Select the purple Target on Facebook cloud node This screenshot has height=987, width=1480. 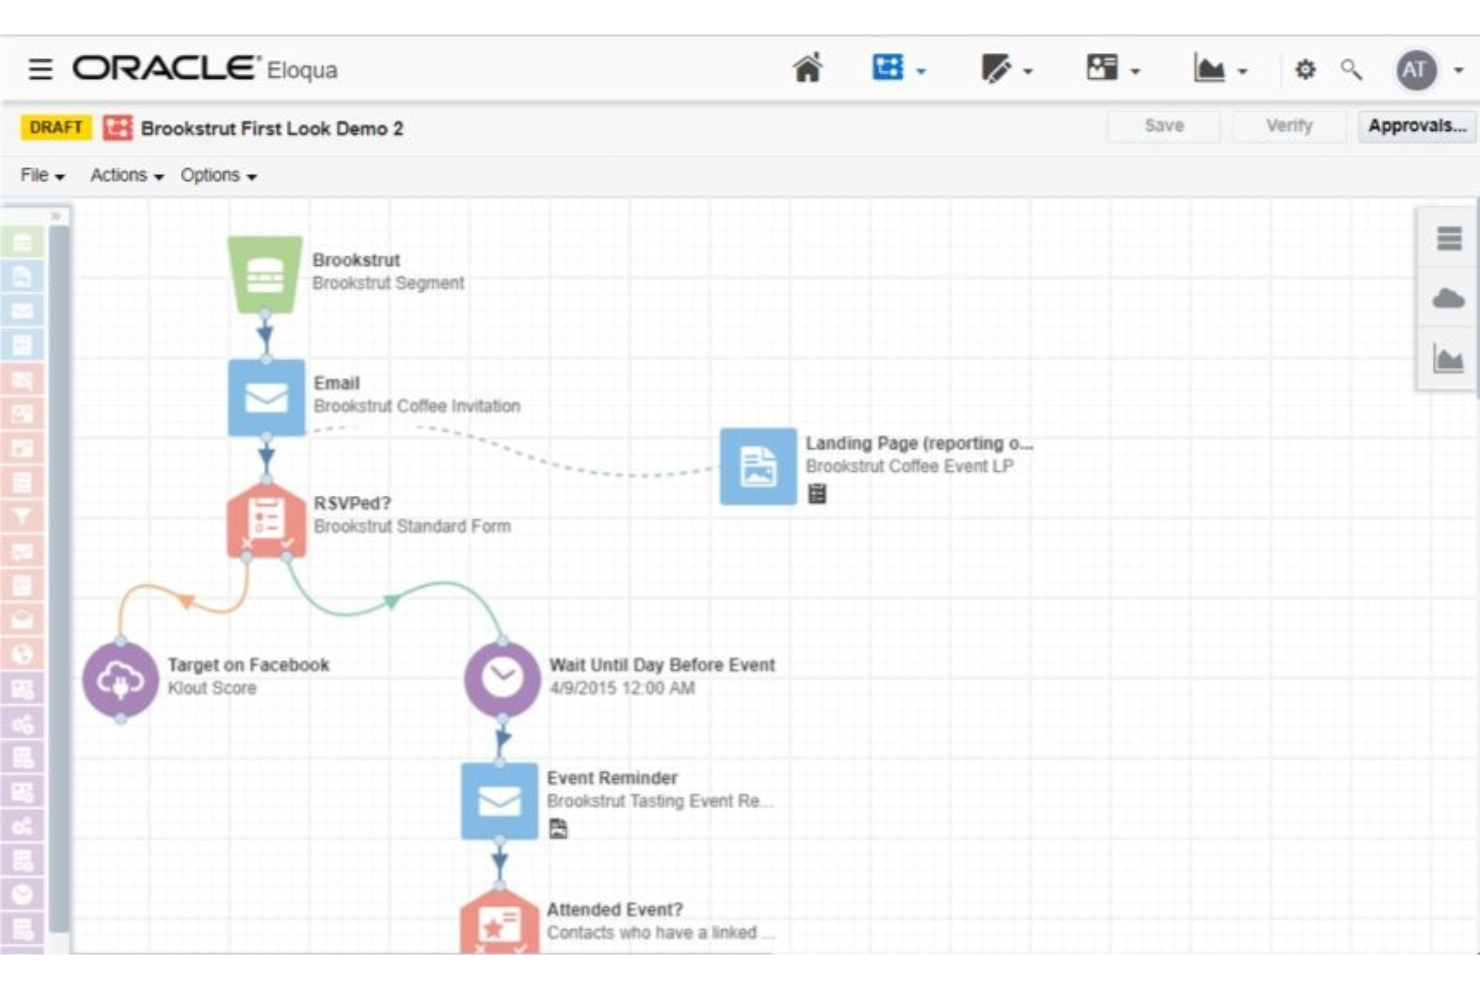[120, 680]
